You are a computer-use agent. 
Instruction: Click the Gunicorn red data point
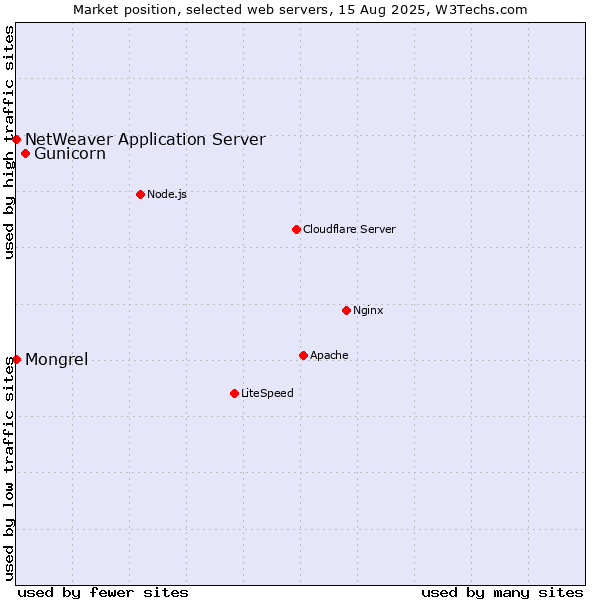[x=26, y=153]
